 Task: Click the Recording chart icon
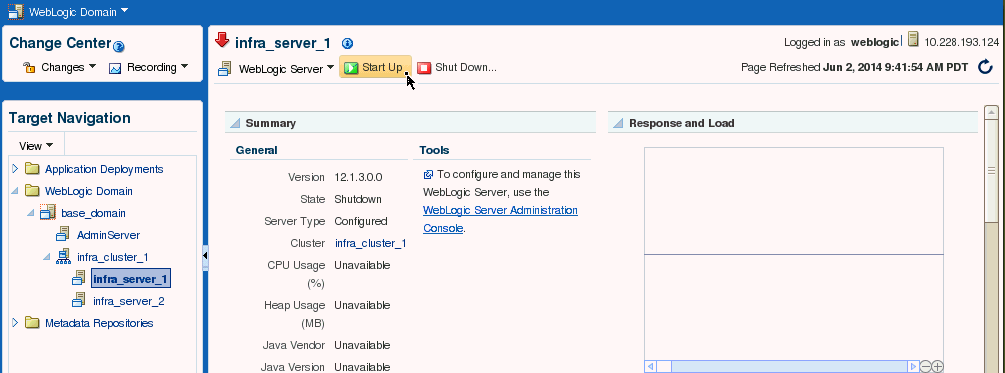click(115, 68)
